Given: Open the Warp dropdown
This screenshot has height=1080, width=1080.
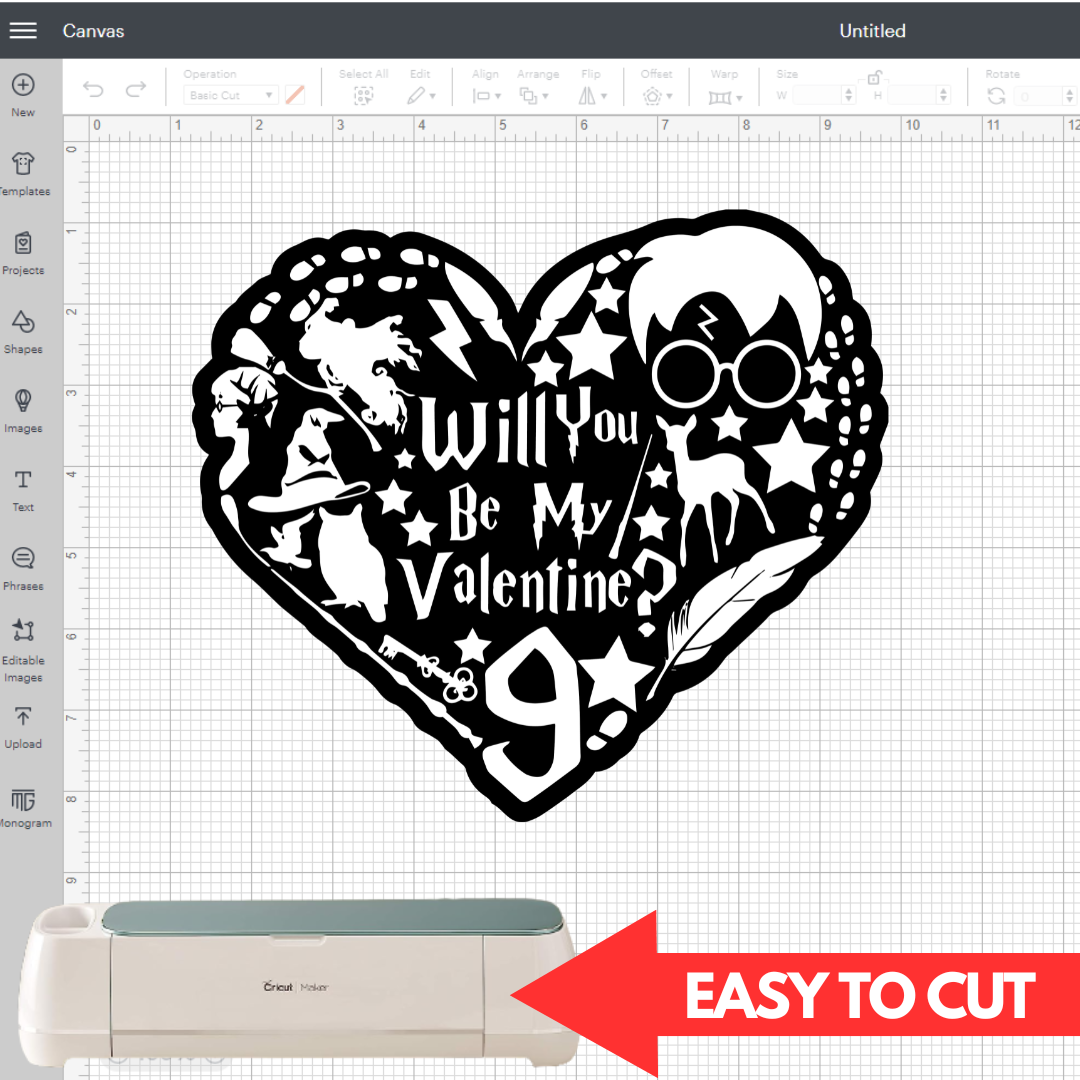Looking at the screenshot, I should [x=725, y=97].
